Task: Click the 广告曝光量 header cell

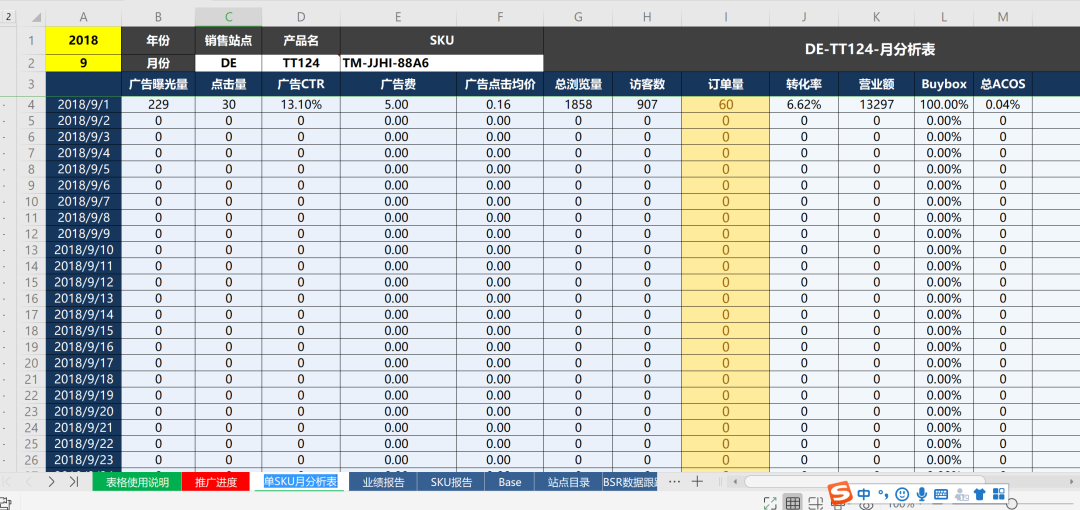Action: pyautogui.click(x=158, y=84)
